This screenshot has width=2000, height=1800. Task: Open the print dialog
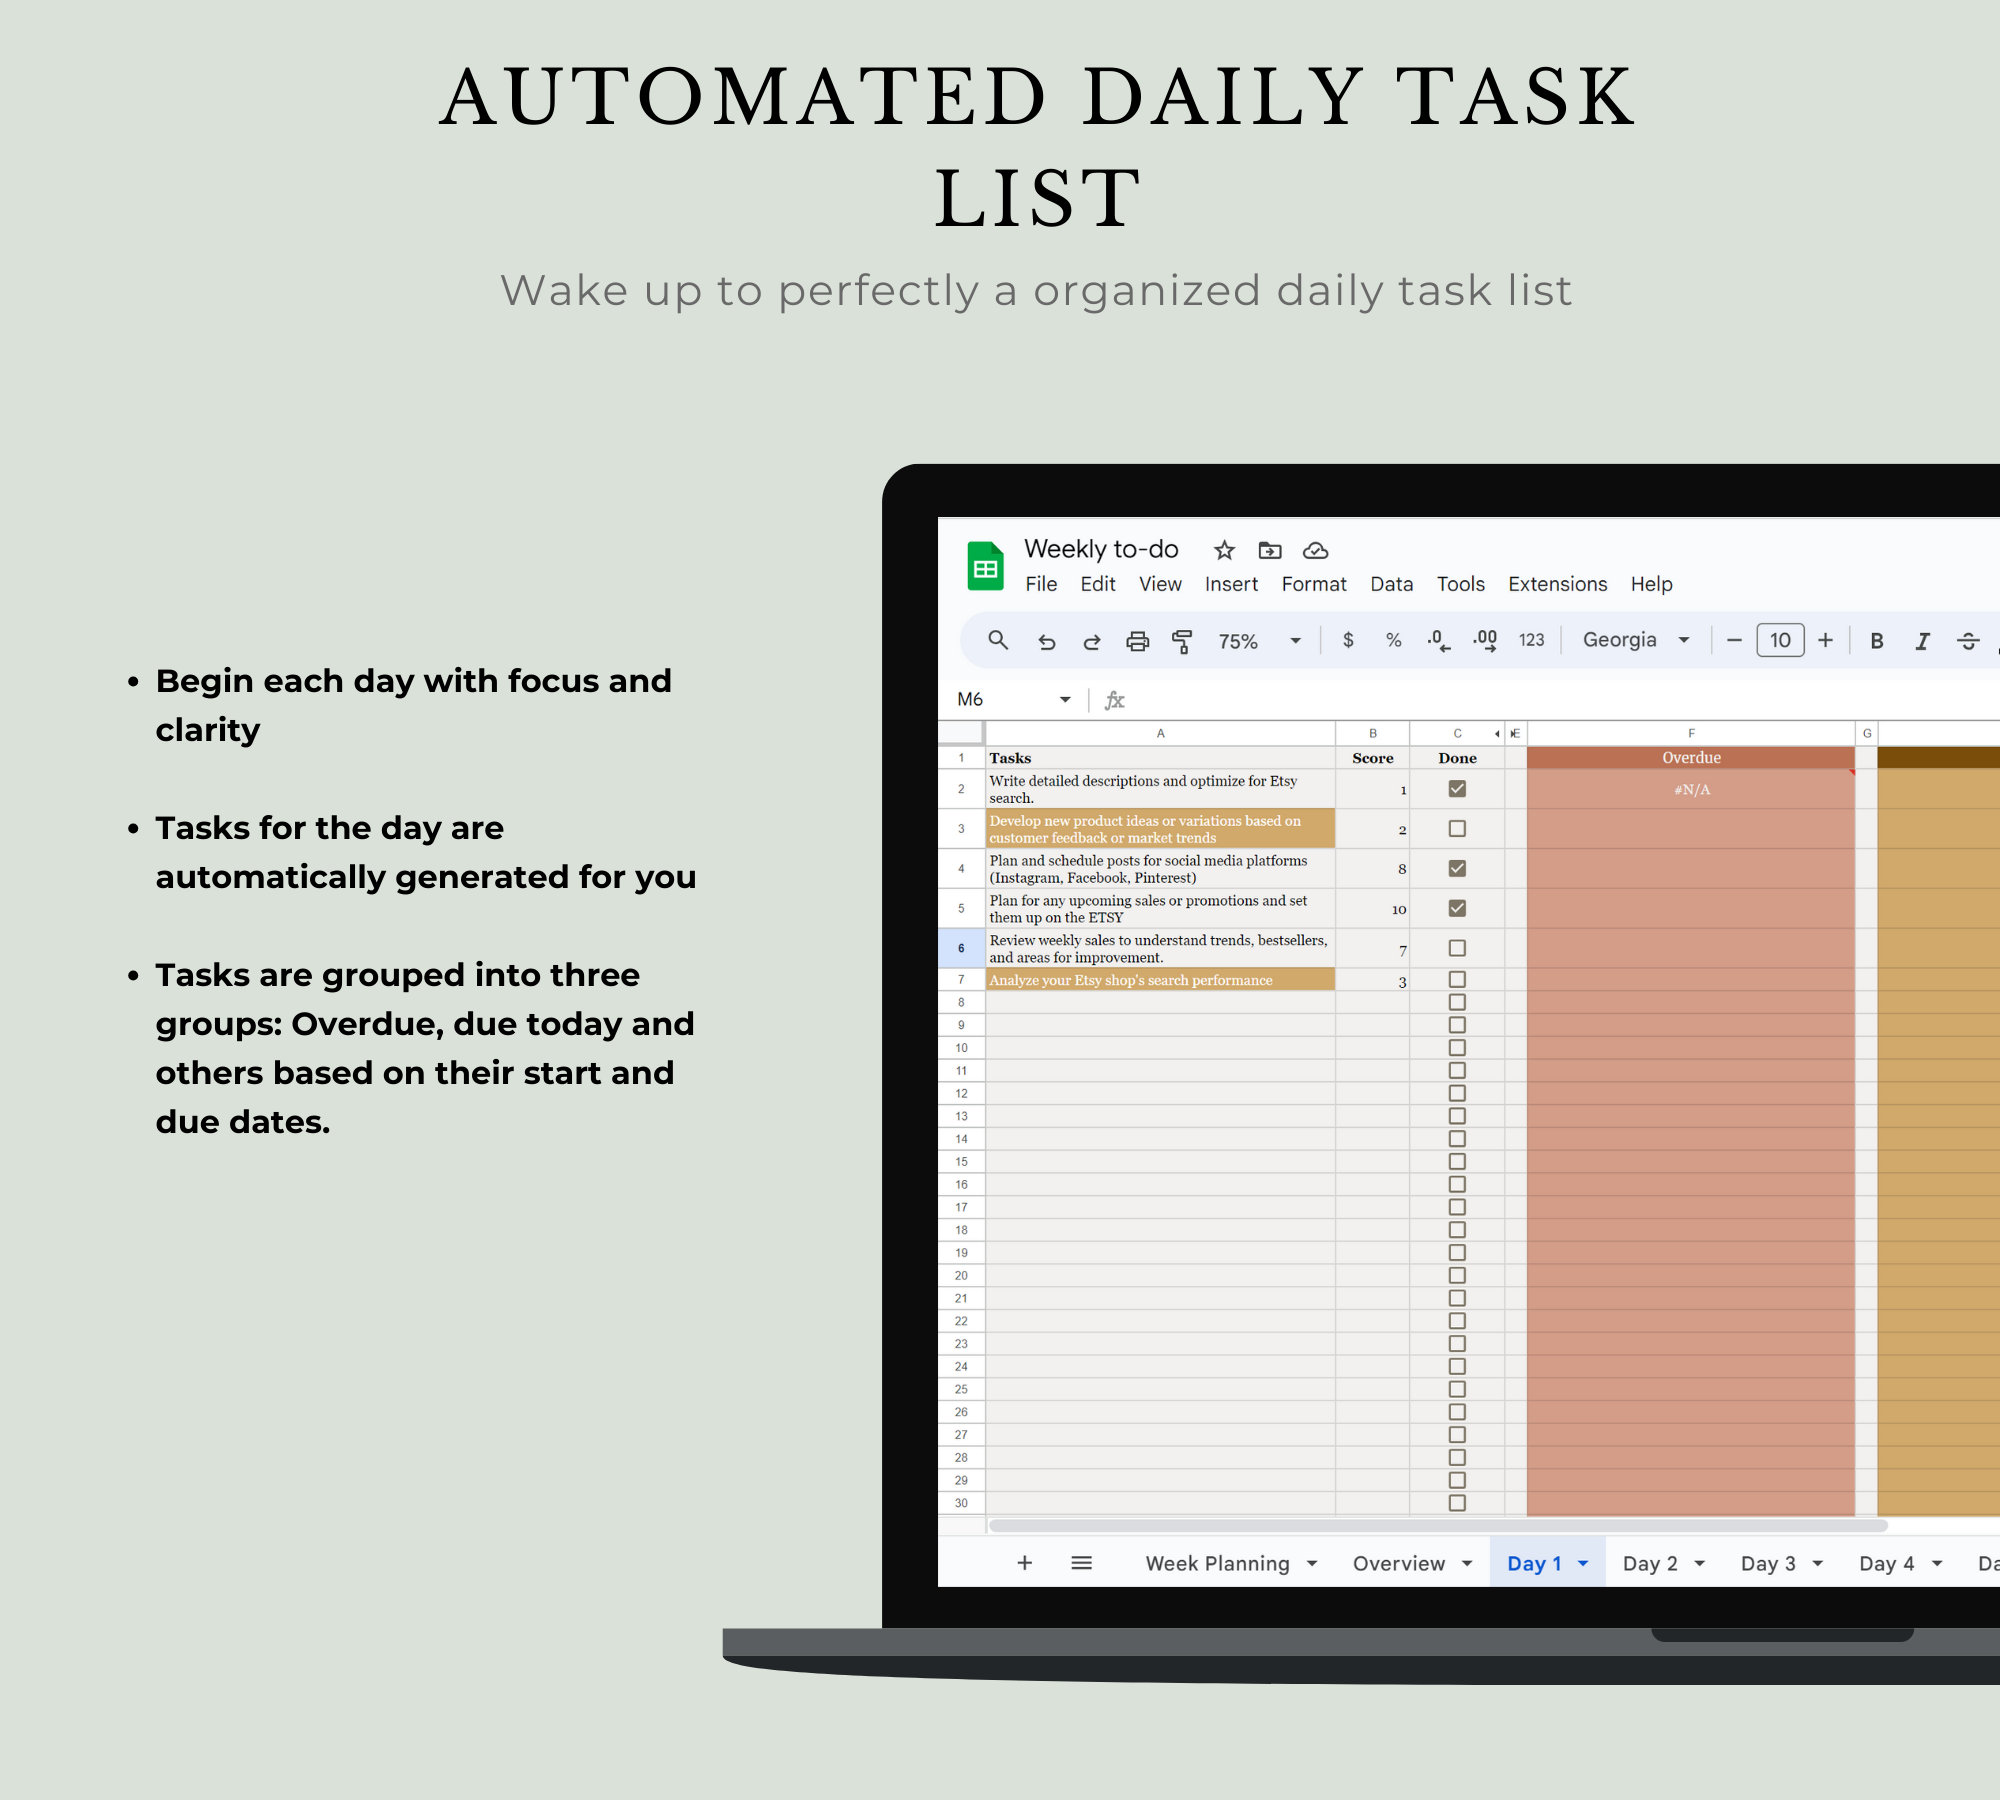pos(1137,641)
